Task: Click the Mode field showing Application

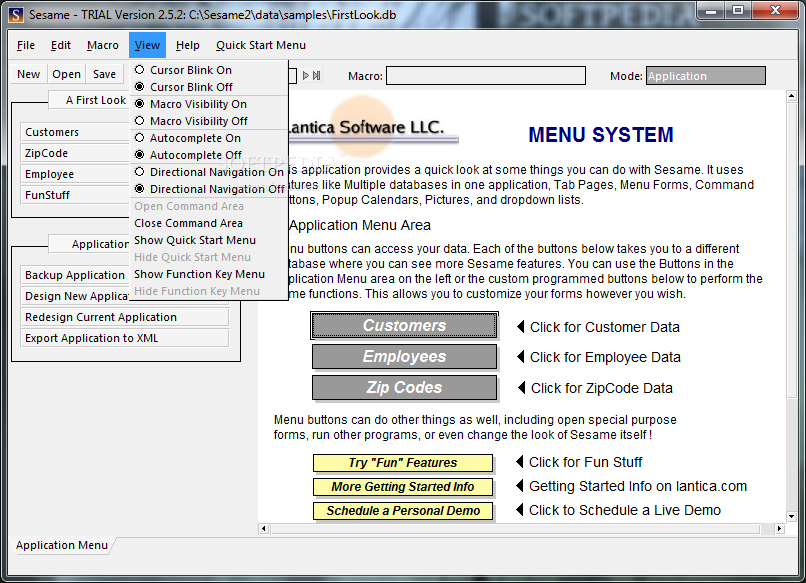Action: [706, 76]
